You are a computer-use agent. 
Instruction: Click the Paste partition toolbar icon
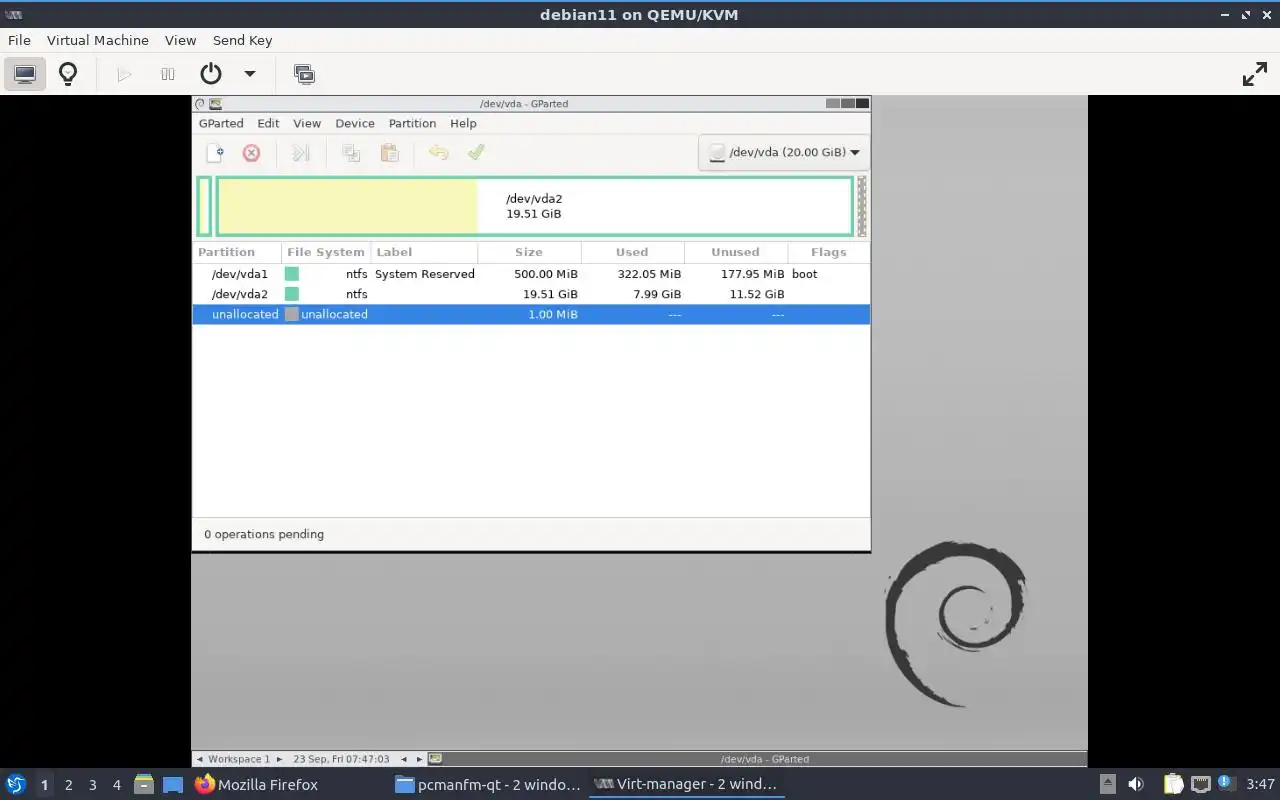click(389, 152)
